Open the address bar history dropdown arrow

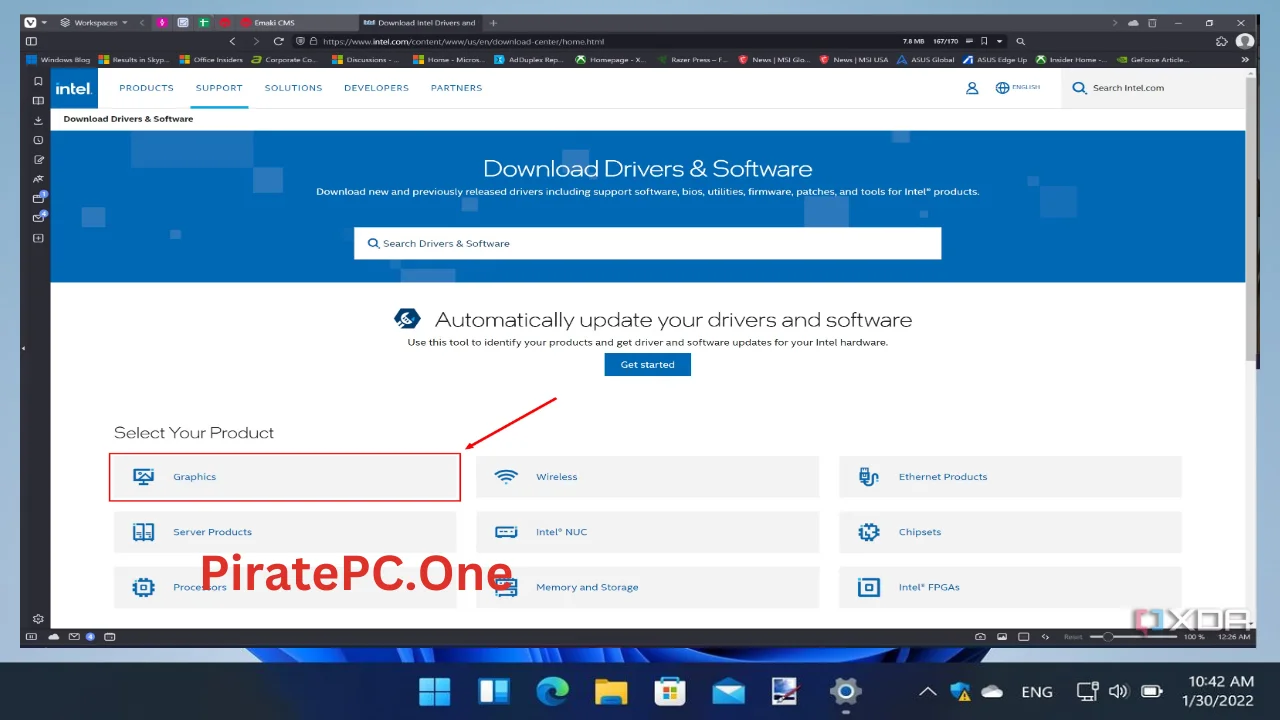(999, 41)
